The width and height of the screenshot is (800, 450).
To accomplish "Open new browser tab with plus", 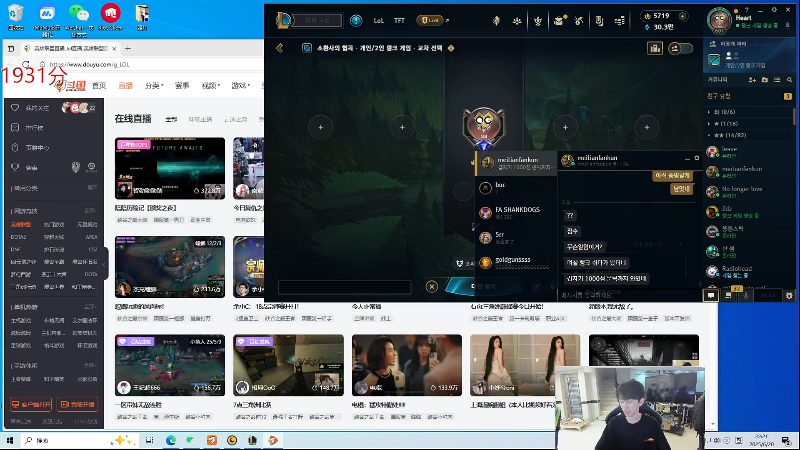I will coord(128,48).
